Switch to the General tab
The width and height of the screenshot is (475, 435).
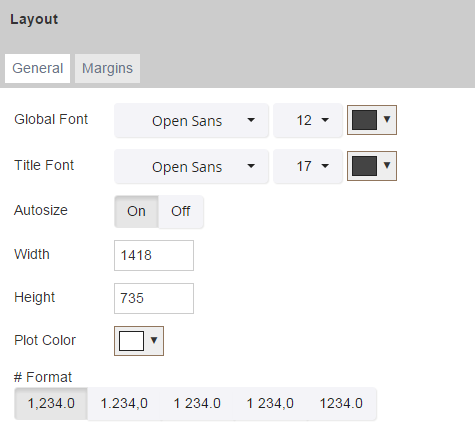tap(37, 68)
